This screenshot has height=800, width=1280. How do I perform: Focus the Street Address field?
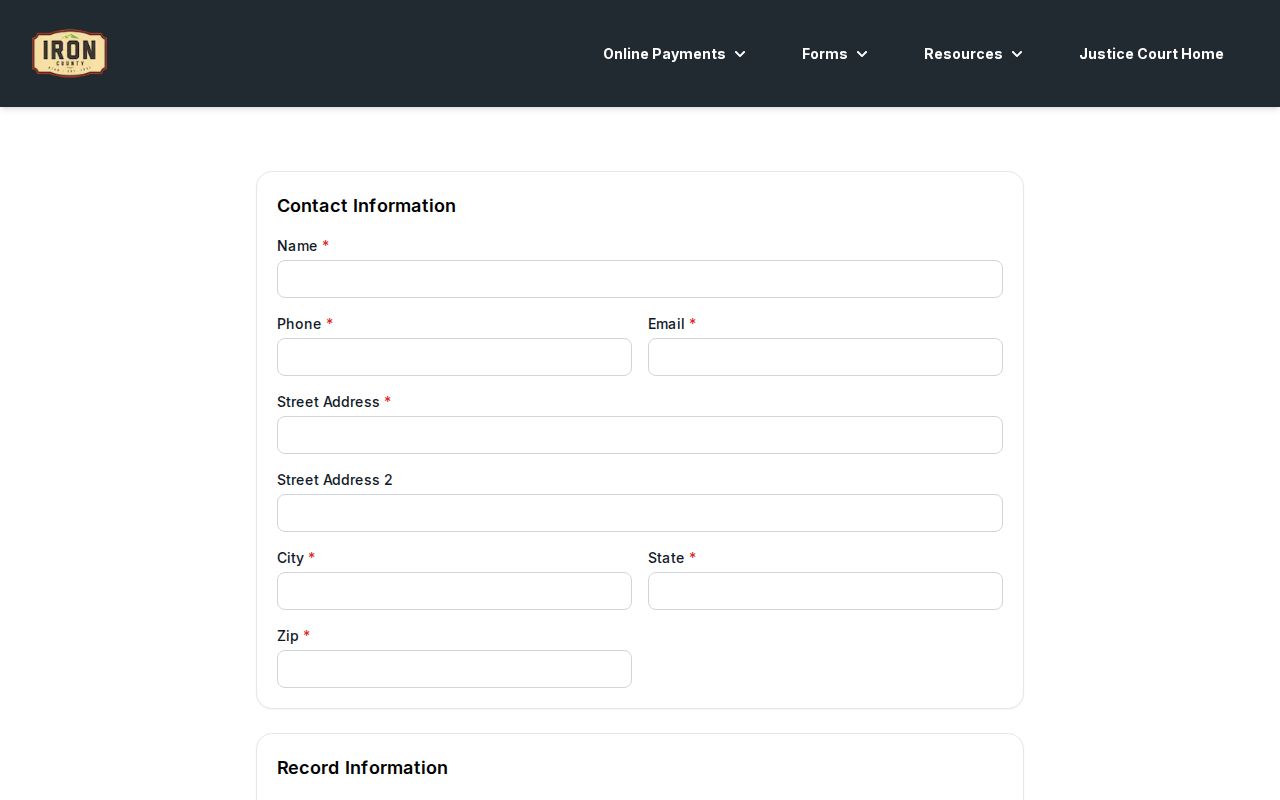click(640, 435)
